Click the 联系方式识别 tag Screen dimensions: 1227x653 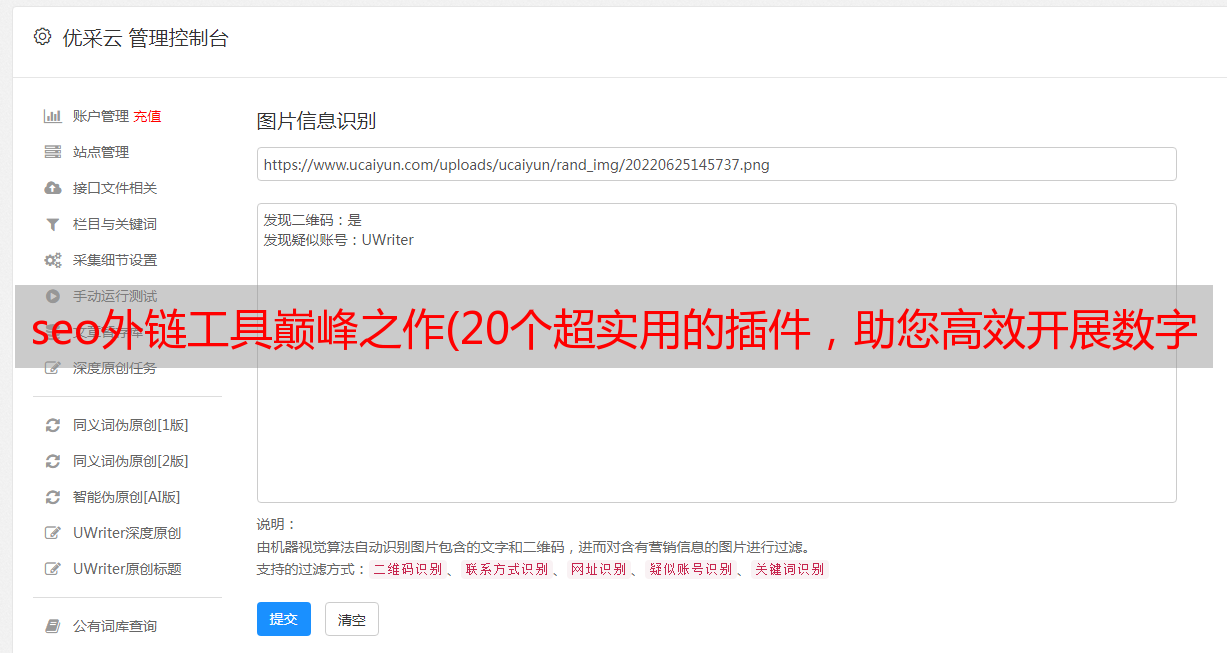click(x=506, y=569)
